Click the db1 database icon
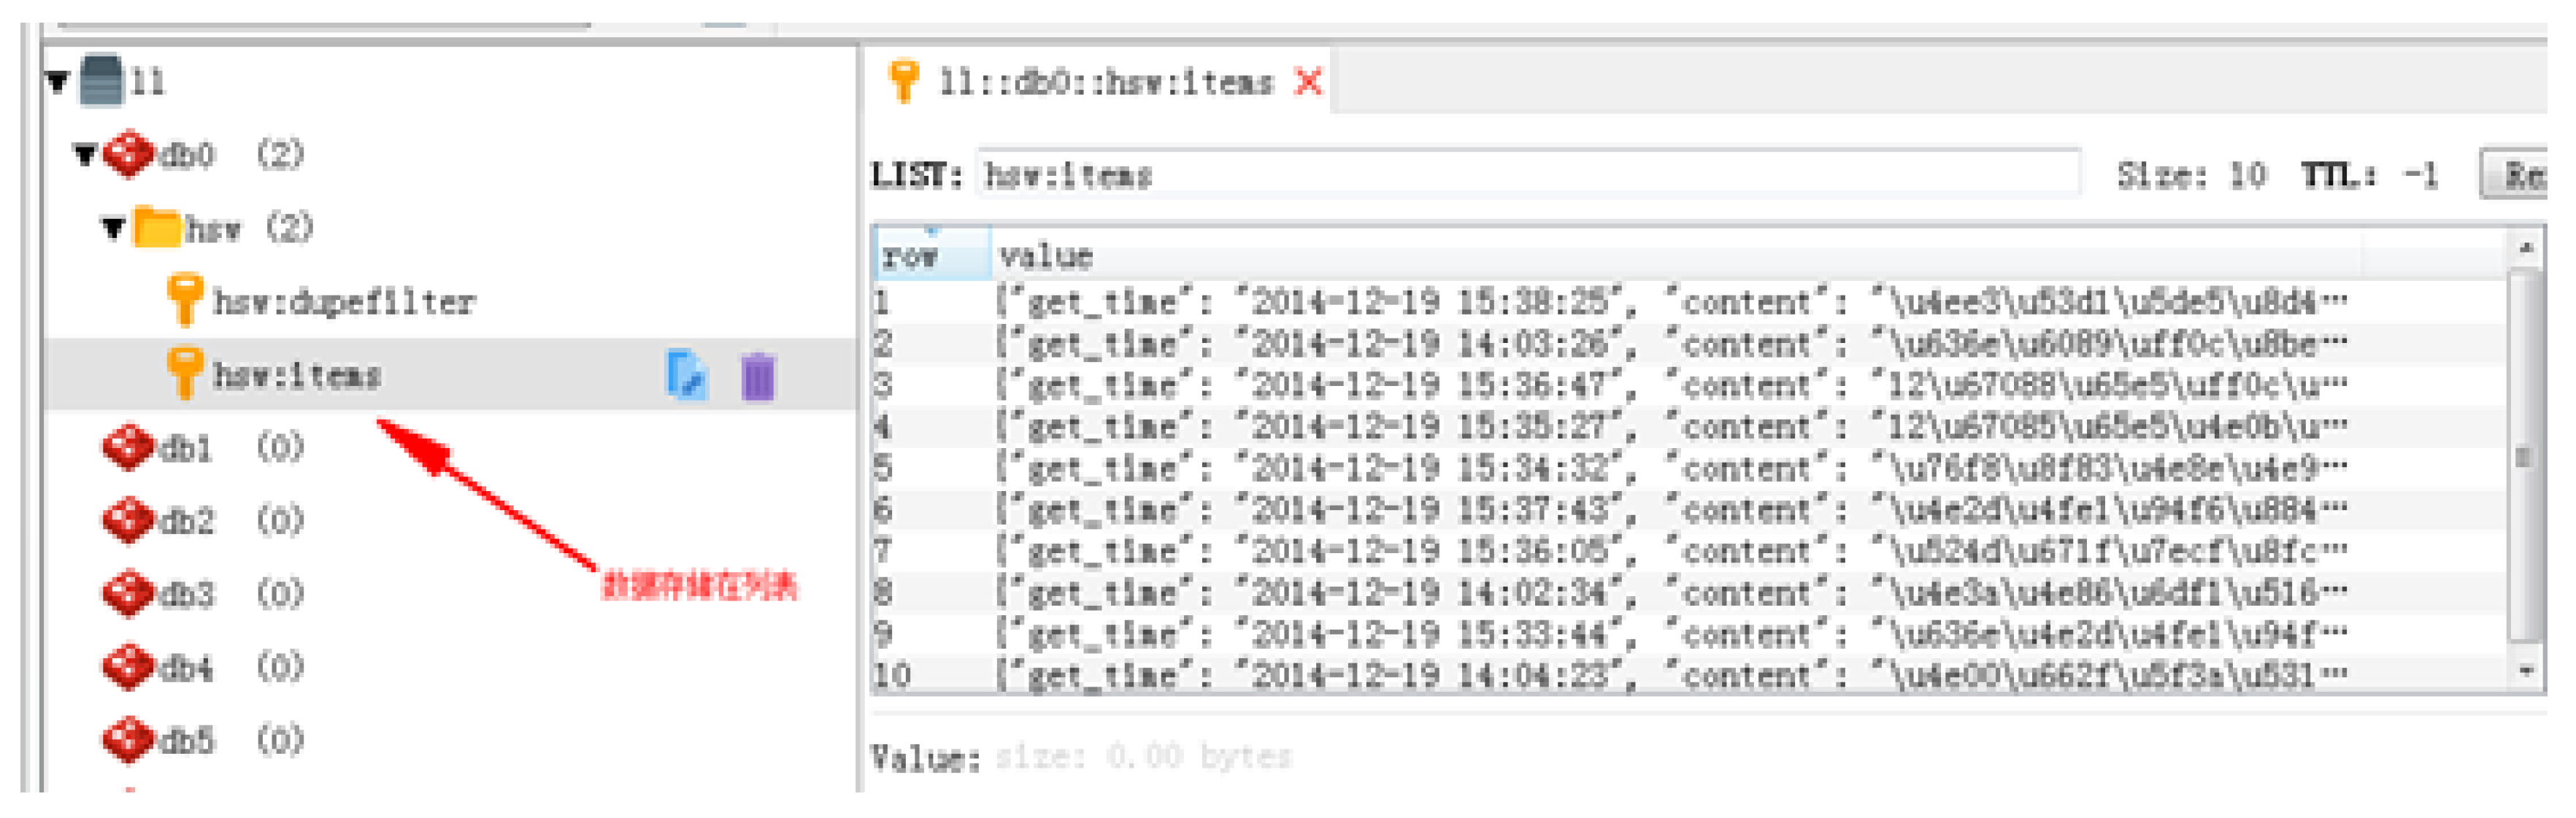Screen dimensions: 2576x818 click(x=129, y=447)
